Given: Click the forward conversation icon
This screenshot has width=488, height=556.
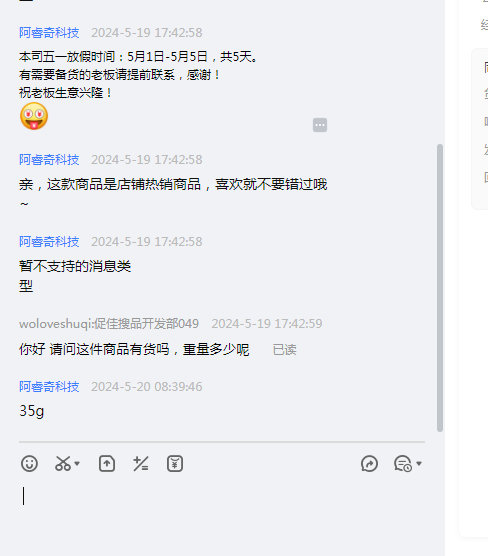Looking at the screenshot, I should coord(369,463).
